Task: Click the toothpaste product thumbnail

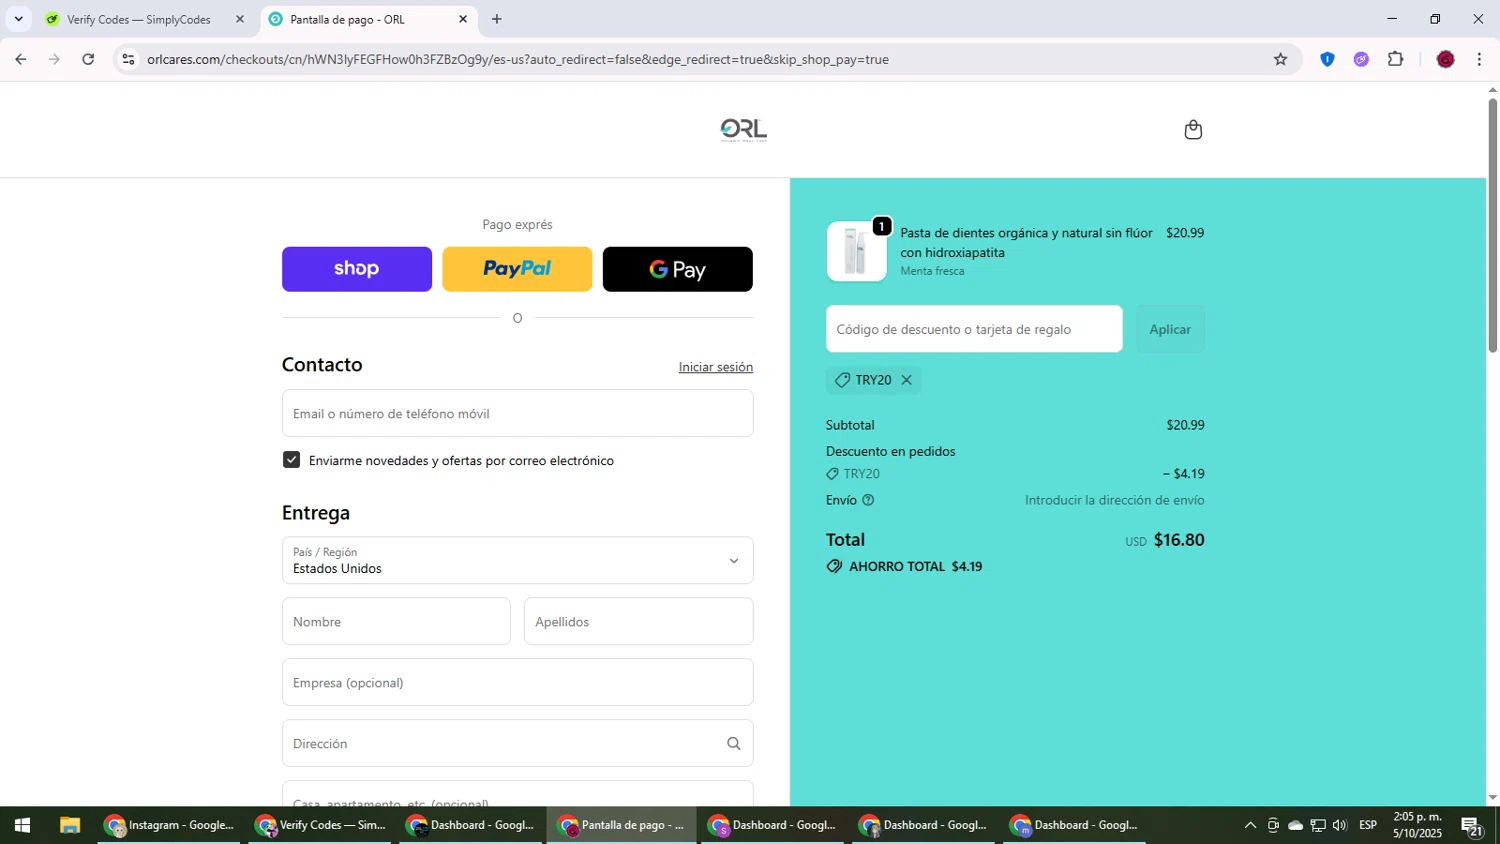Action: [856, 251]
